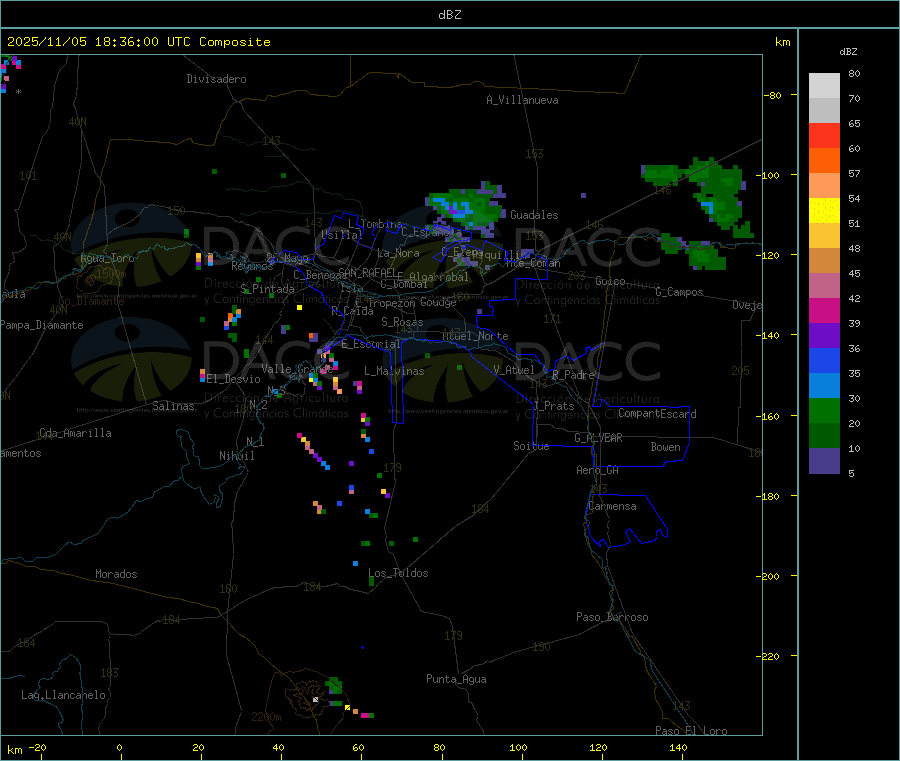Click the La_Nora label
This screenshot has height=761, width=900.
click(398, 253)
